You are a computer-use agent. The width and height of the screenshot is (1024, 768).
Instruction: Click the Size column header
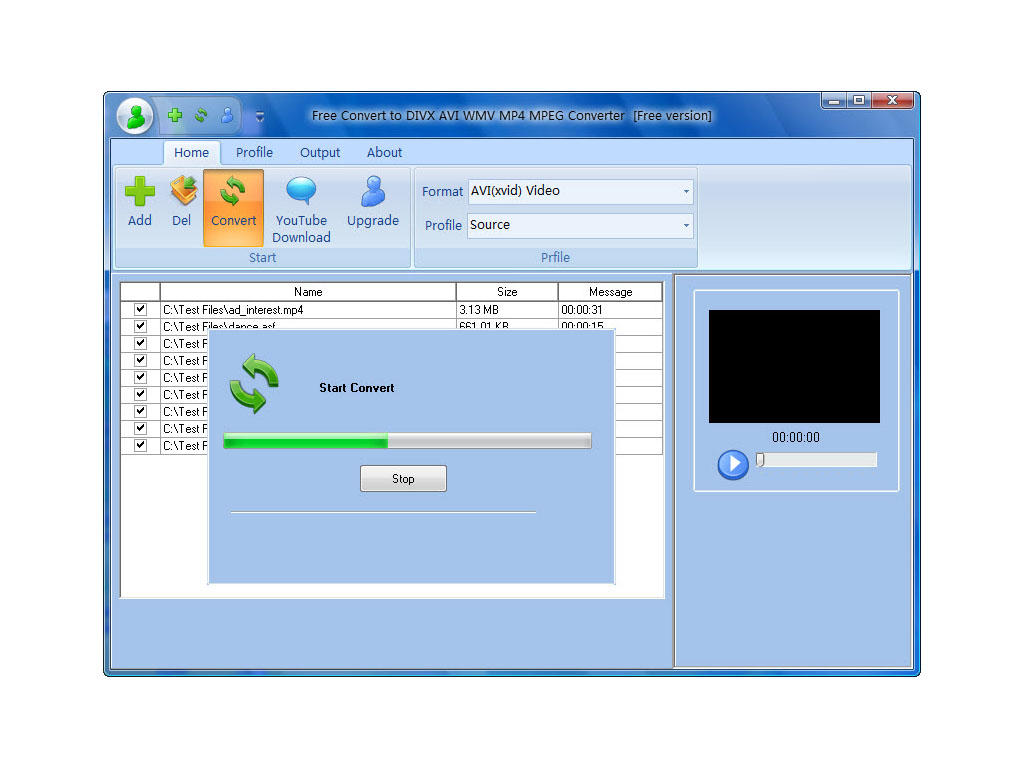507,292
